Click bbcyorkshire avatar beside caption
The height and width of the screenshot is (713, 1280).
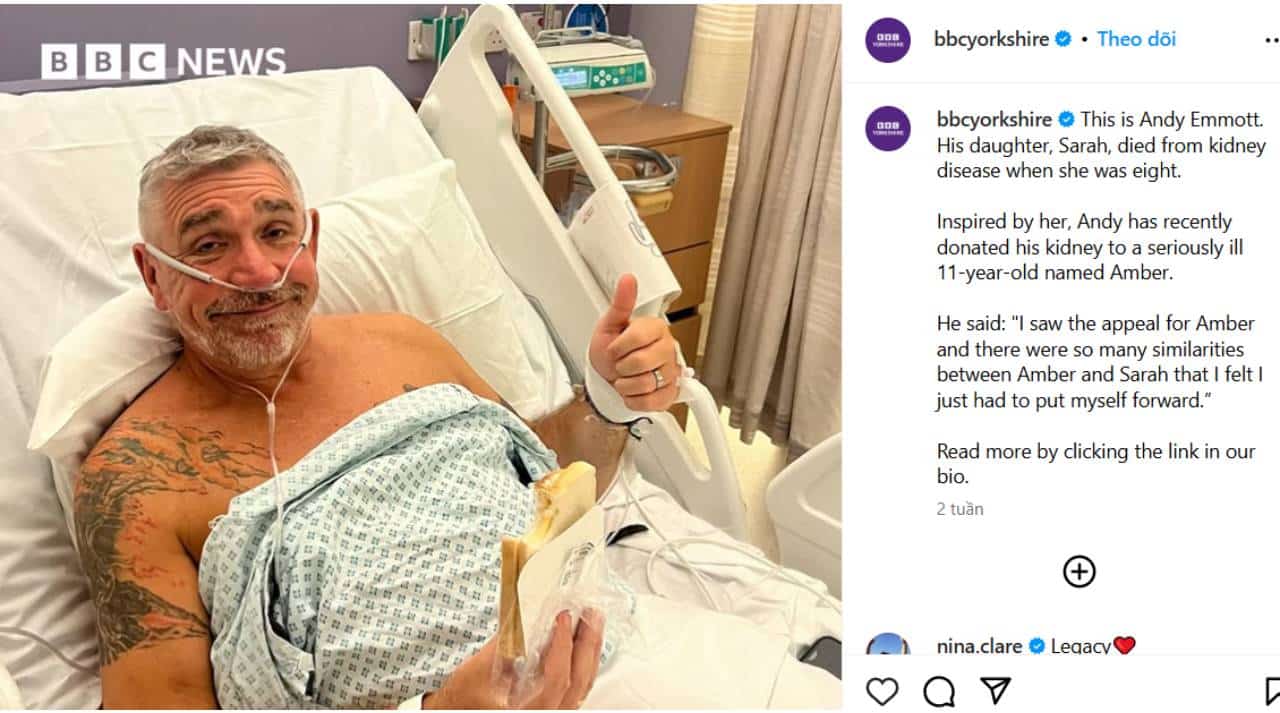click(888, 128)
